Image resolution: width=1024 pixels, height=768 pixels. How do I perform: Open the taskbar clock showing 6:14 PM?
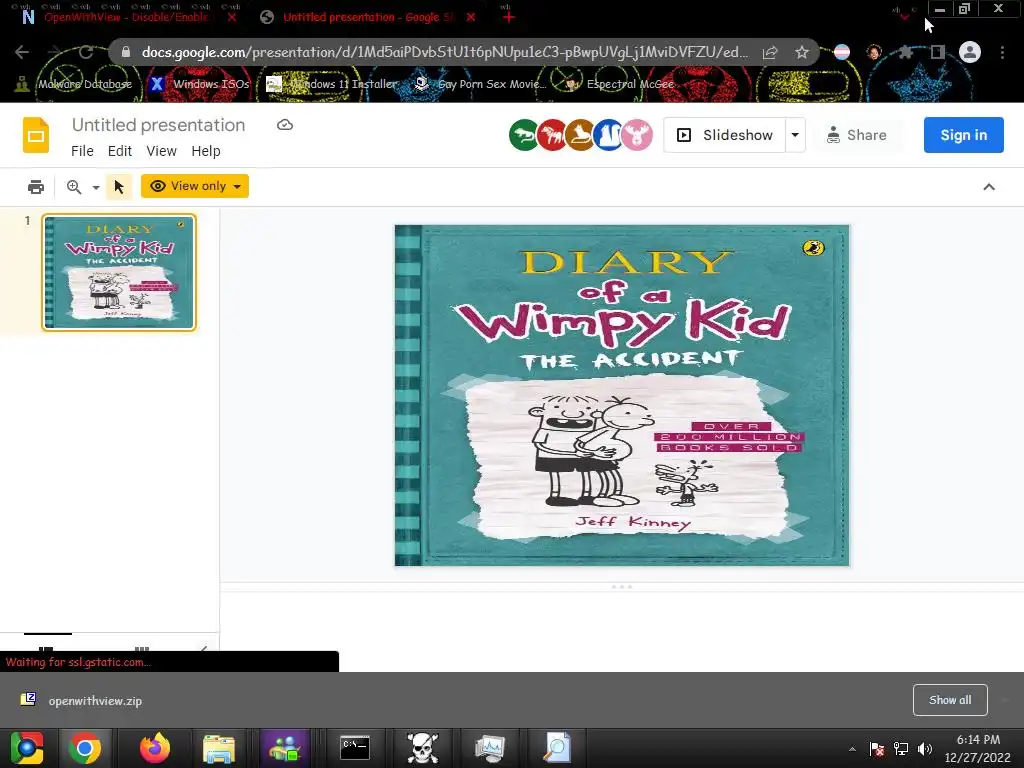pos(977,748)
